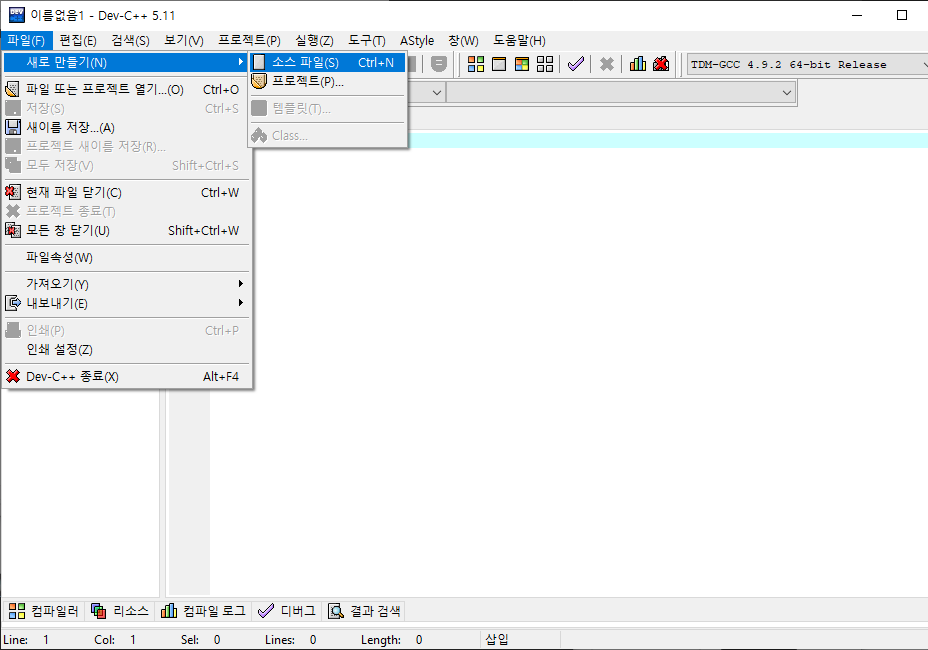This screenshot has width=928, height=650.
Task: Minimize the Dev-C++ window
Action: (x=856, y=15)
